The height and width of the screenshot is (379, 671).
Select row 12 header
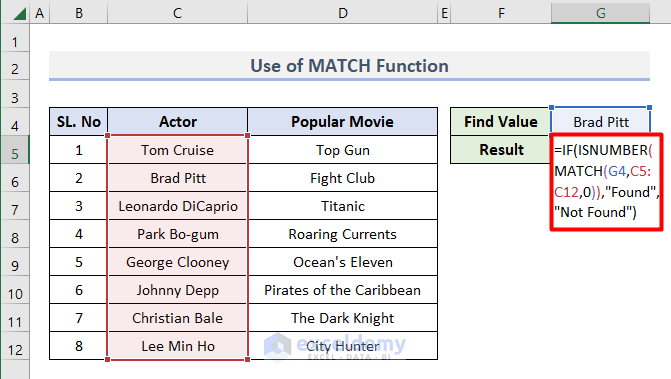15,350
